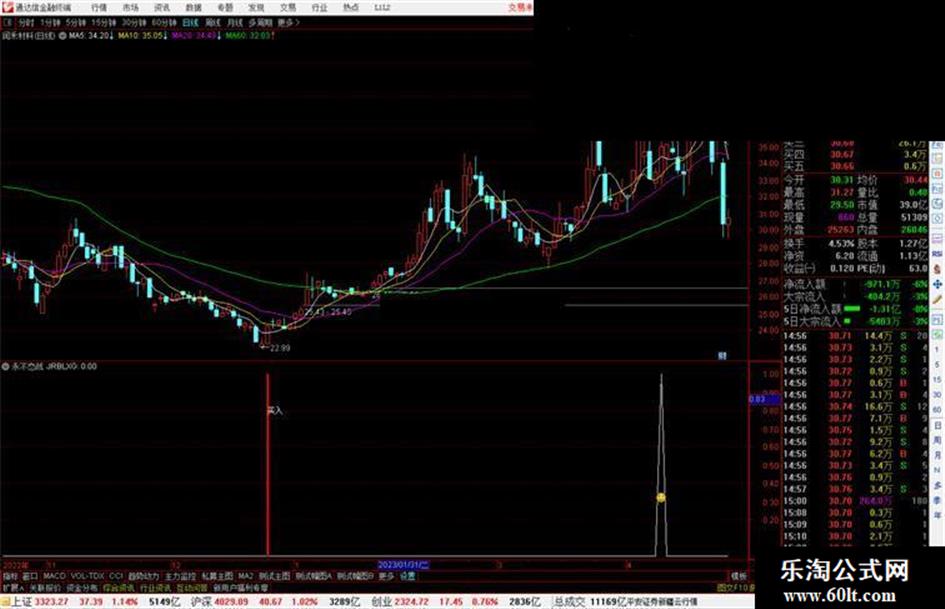Viewport: 945px width, 609px height.
Task: Select the pencil drawing tool in sidebar
Action: (937, 299)
